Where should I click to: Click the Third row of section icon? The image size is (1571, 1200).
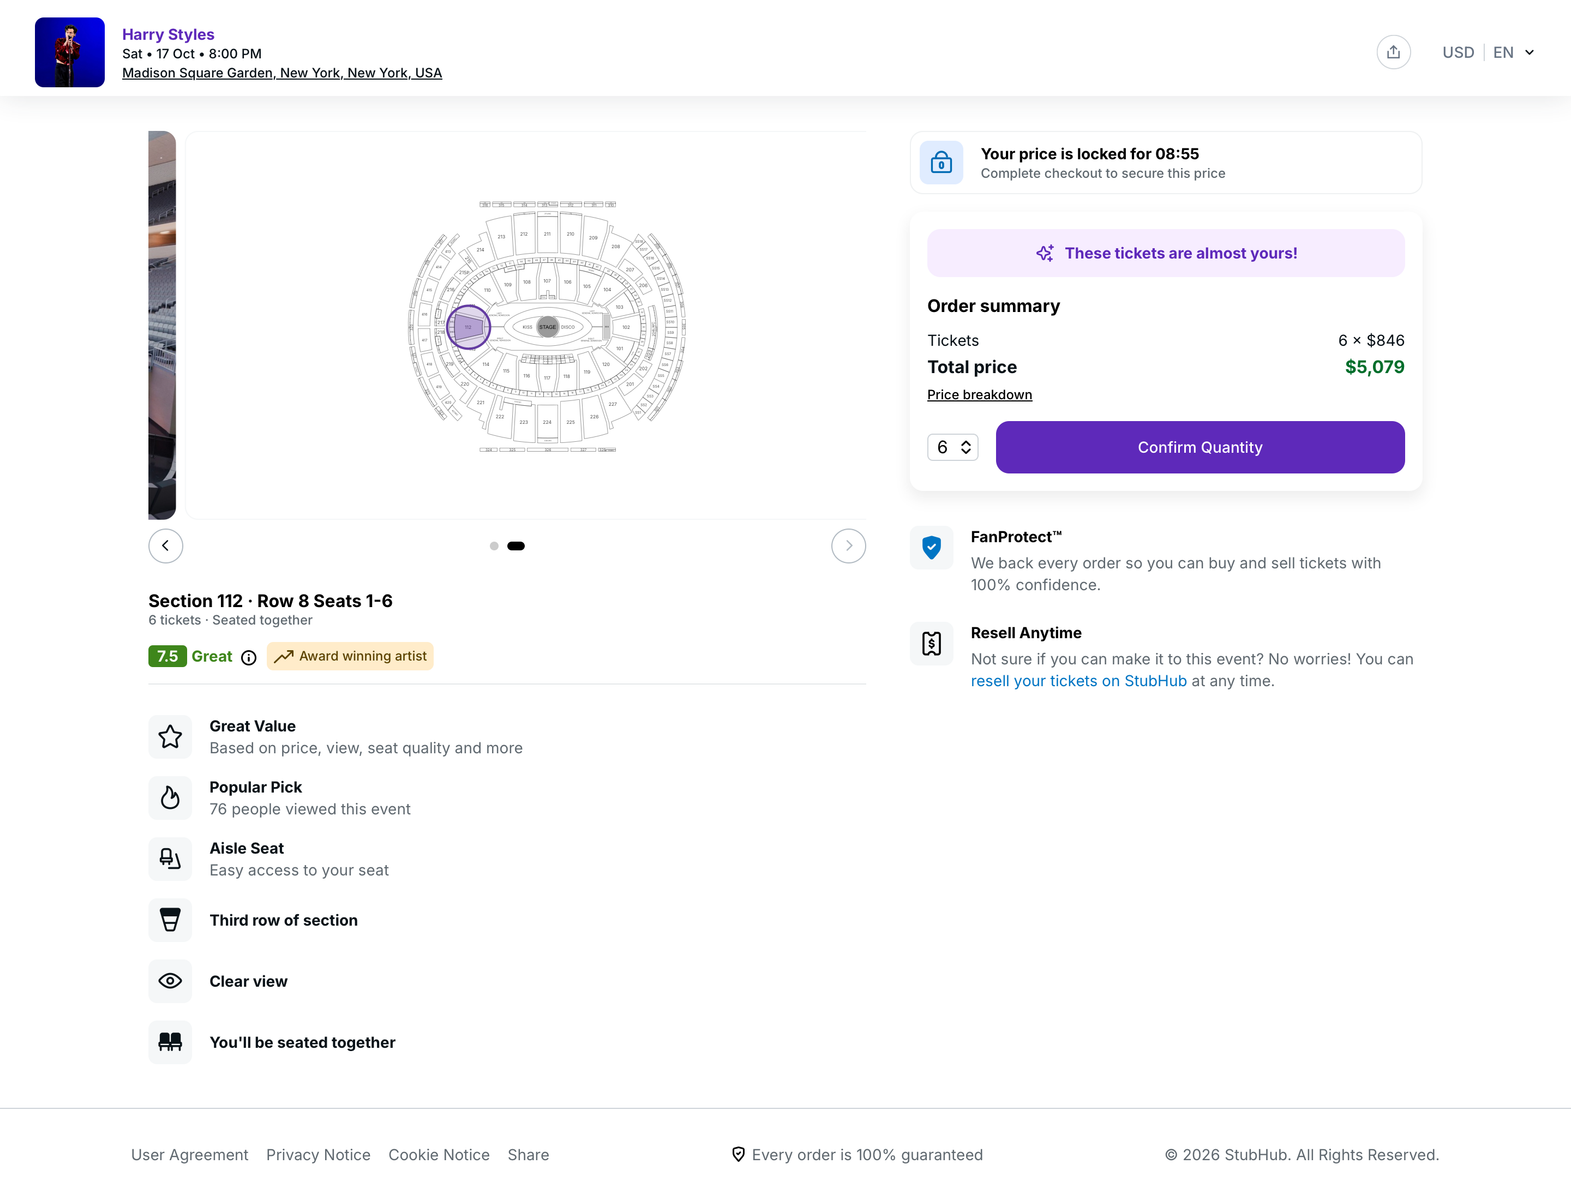170,920
